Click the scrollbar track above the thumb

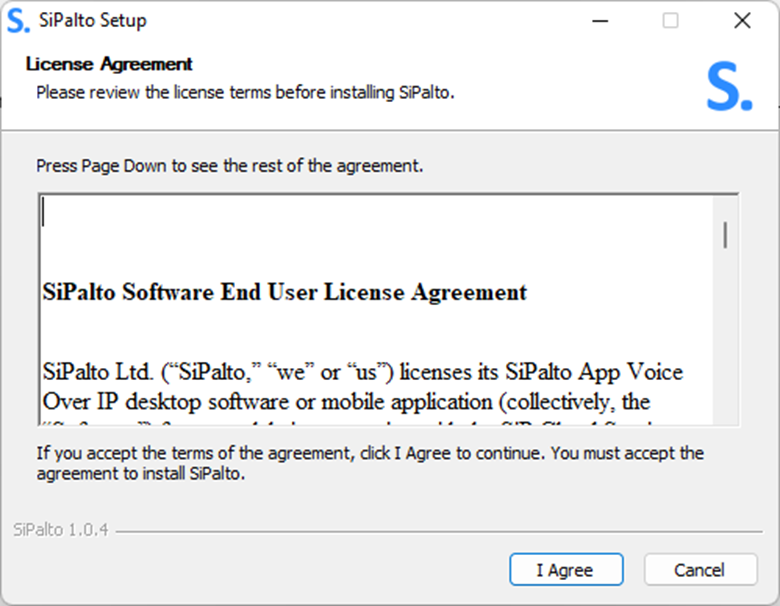pyautogui.click(x=725, y=209)
